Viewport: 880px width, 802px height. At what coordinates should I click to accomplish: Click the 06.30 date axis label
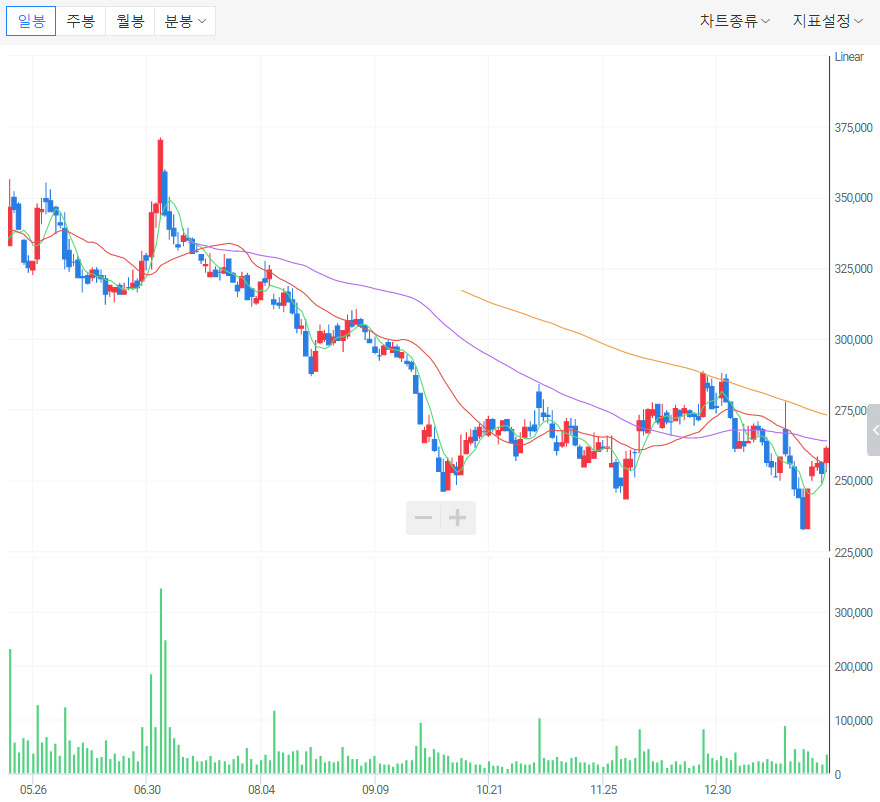coord(147,790)
